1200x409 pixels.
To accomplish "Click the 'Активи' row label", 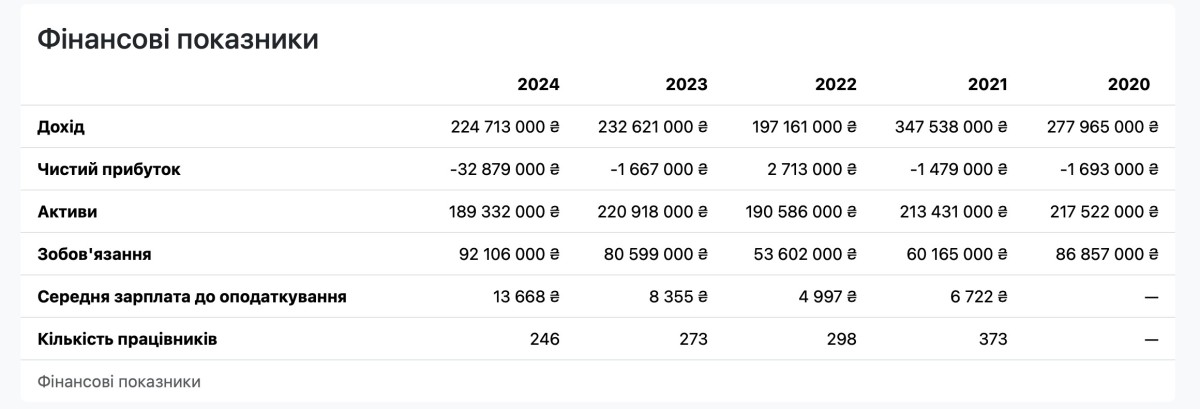I will 67,212.
